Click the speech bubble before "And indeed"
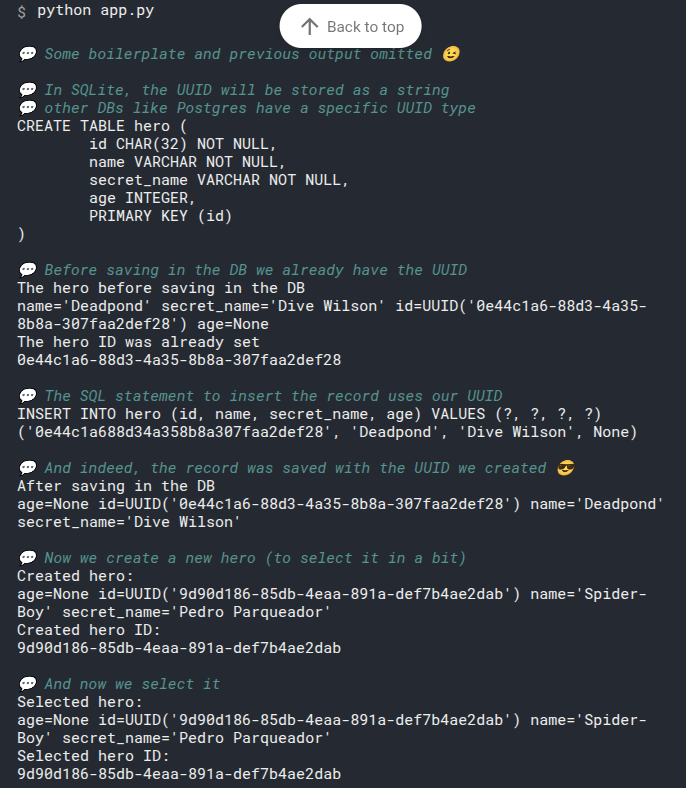 point(27,468)
